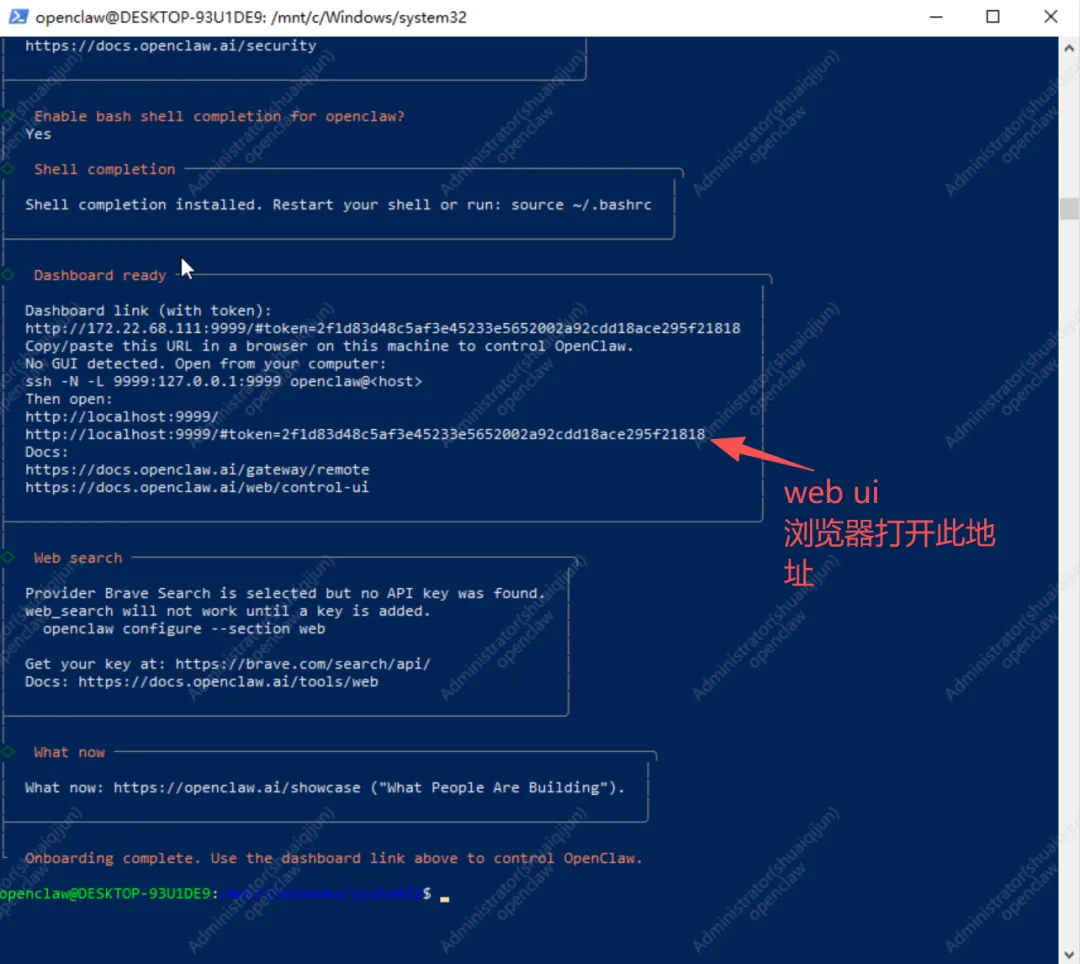Click the localhost:9999 URL with token
Image resolution: width=1080 pixels, height=964 pixels.
click(x=365, y=434)
